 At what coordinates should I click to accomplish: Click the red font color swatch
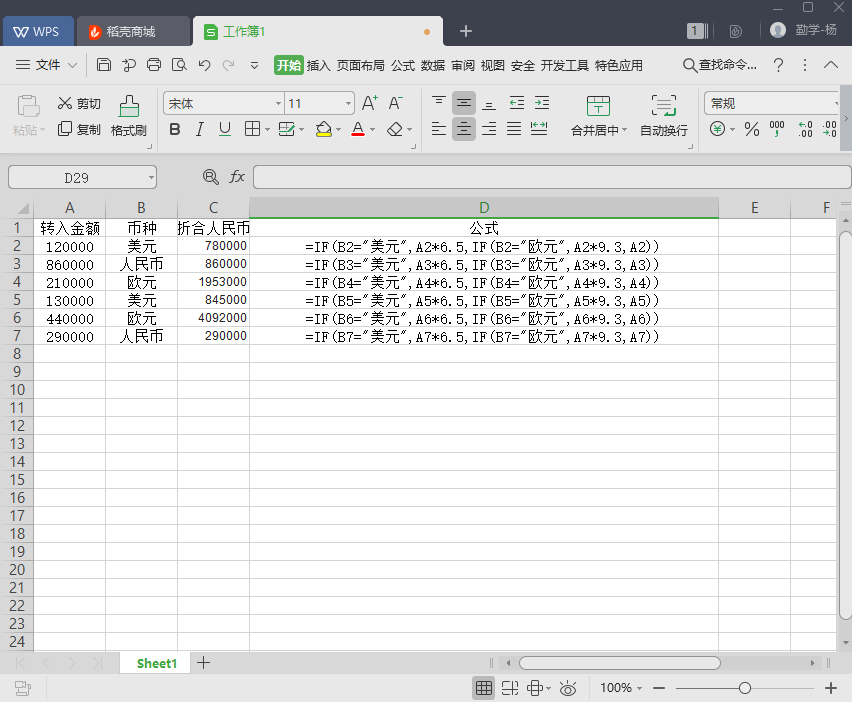pyautogui.click(x=358, y=129)
